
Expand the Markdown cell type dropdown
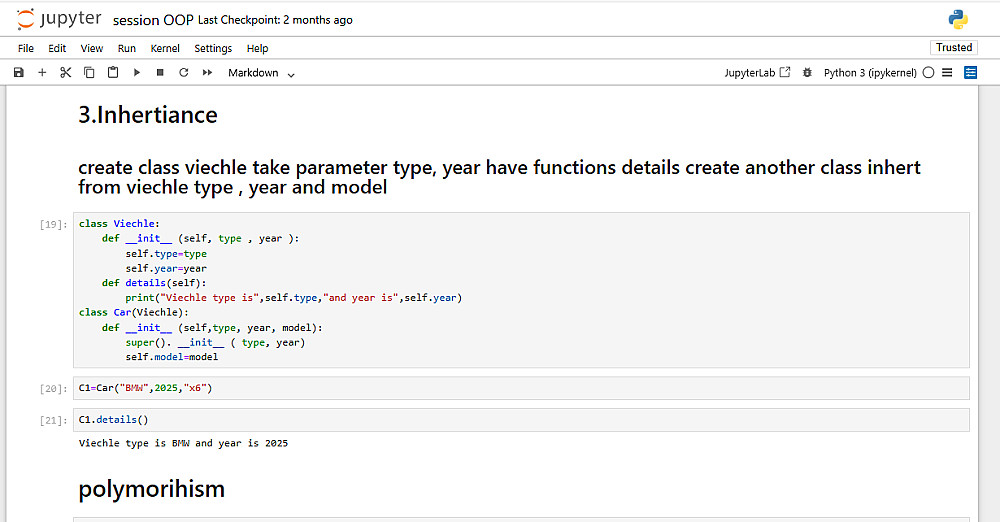click(x=261, y=73)
